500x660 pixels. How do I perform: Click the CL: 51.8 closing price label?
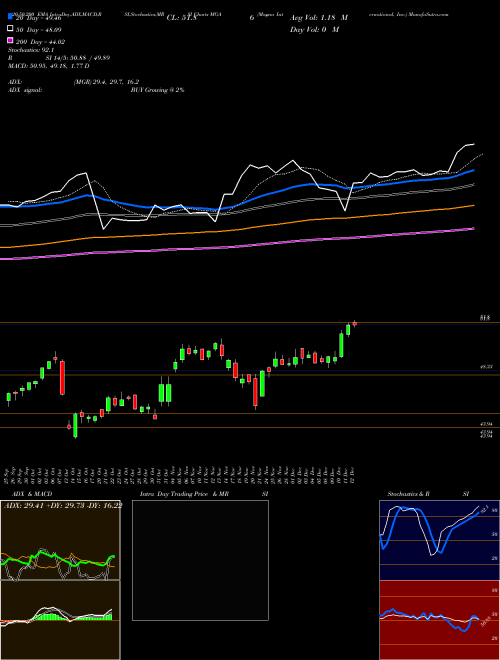(182, 18)
